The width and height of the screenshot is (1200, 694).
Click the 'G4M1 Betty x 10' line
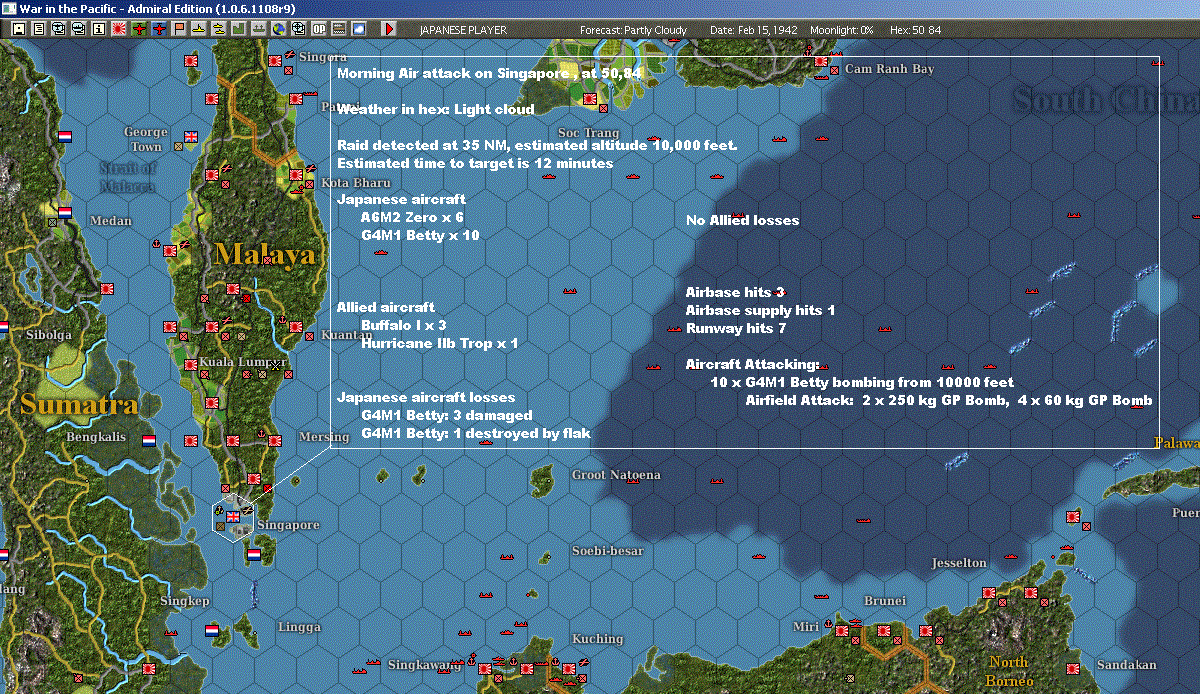coord(420,235)
